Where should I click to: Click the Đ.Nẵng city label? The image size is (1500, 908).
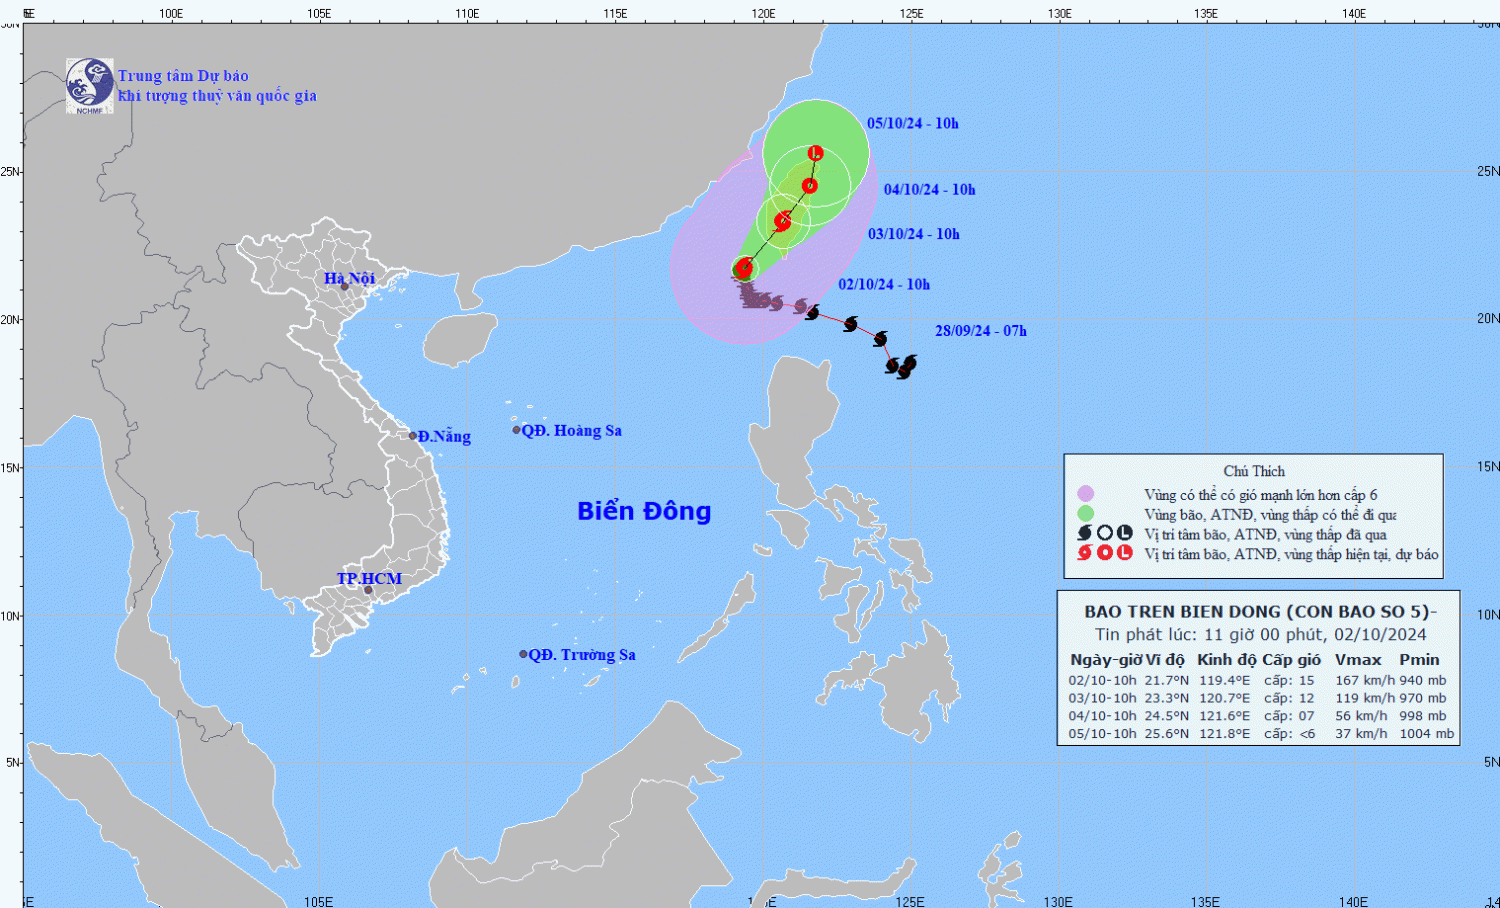coord(444,436)
